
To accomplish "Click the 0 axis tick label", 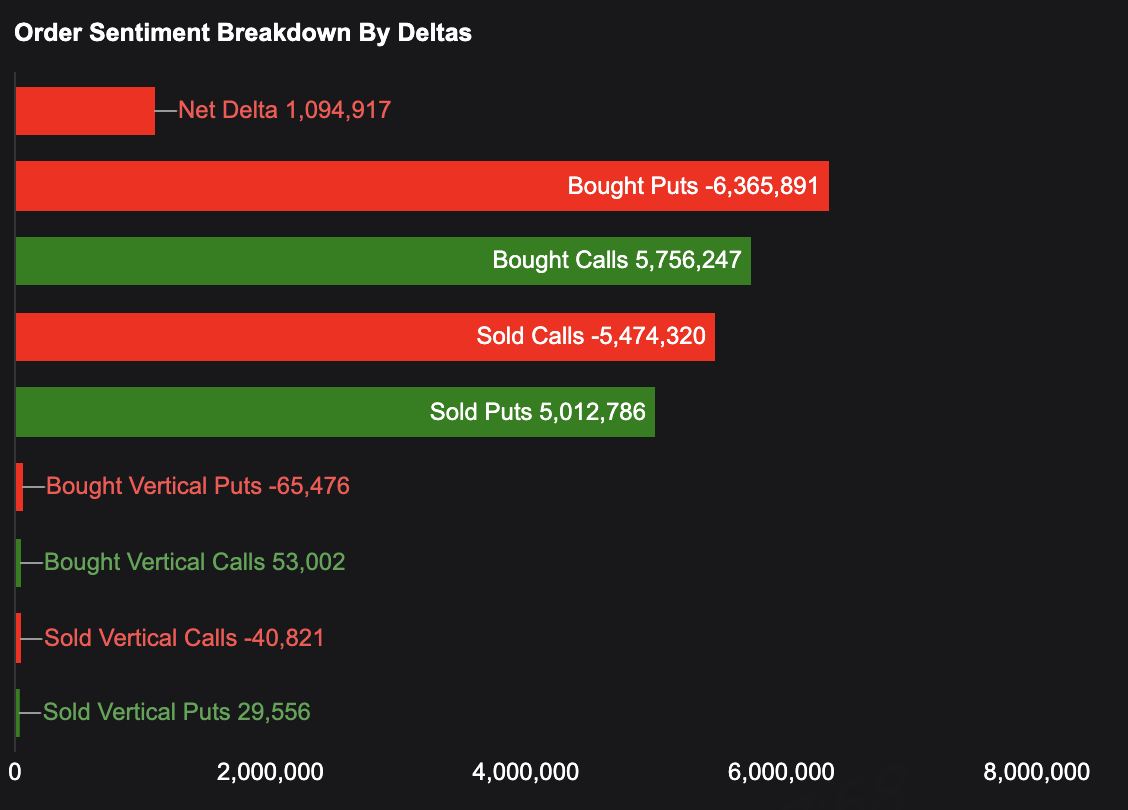I will pyautogui.click(x=15, y=772).
